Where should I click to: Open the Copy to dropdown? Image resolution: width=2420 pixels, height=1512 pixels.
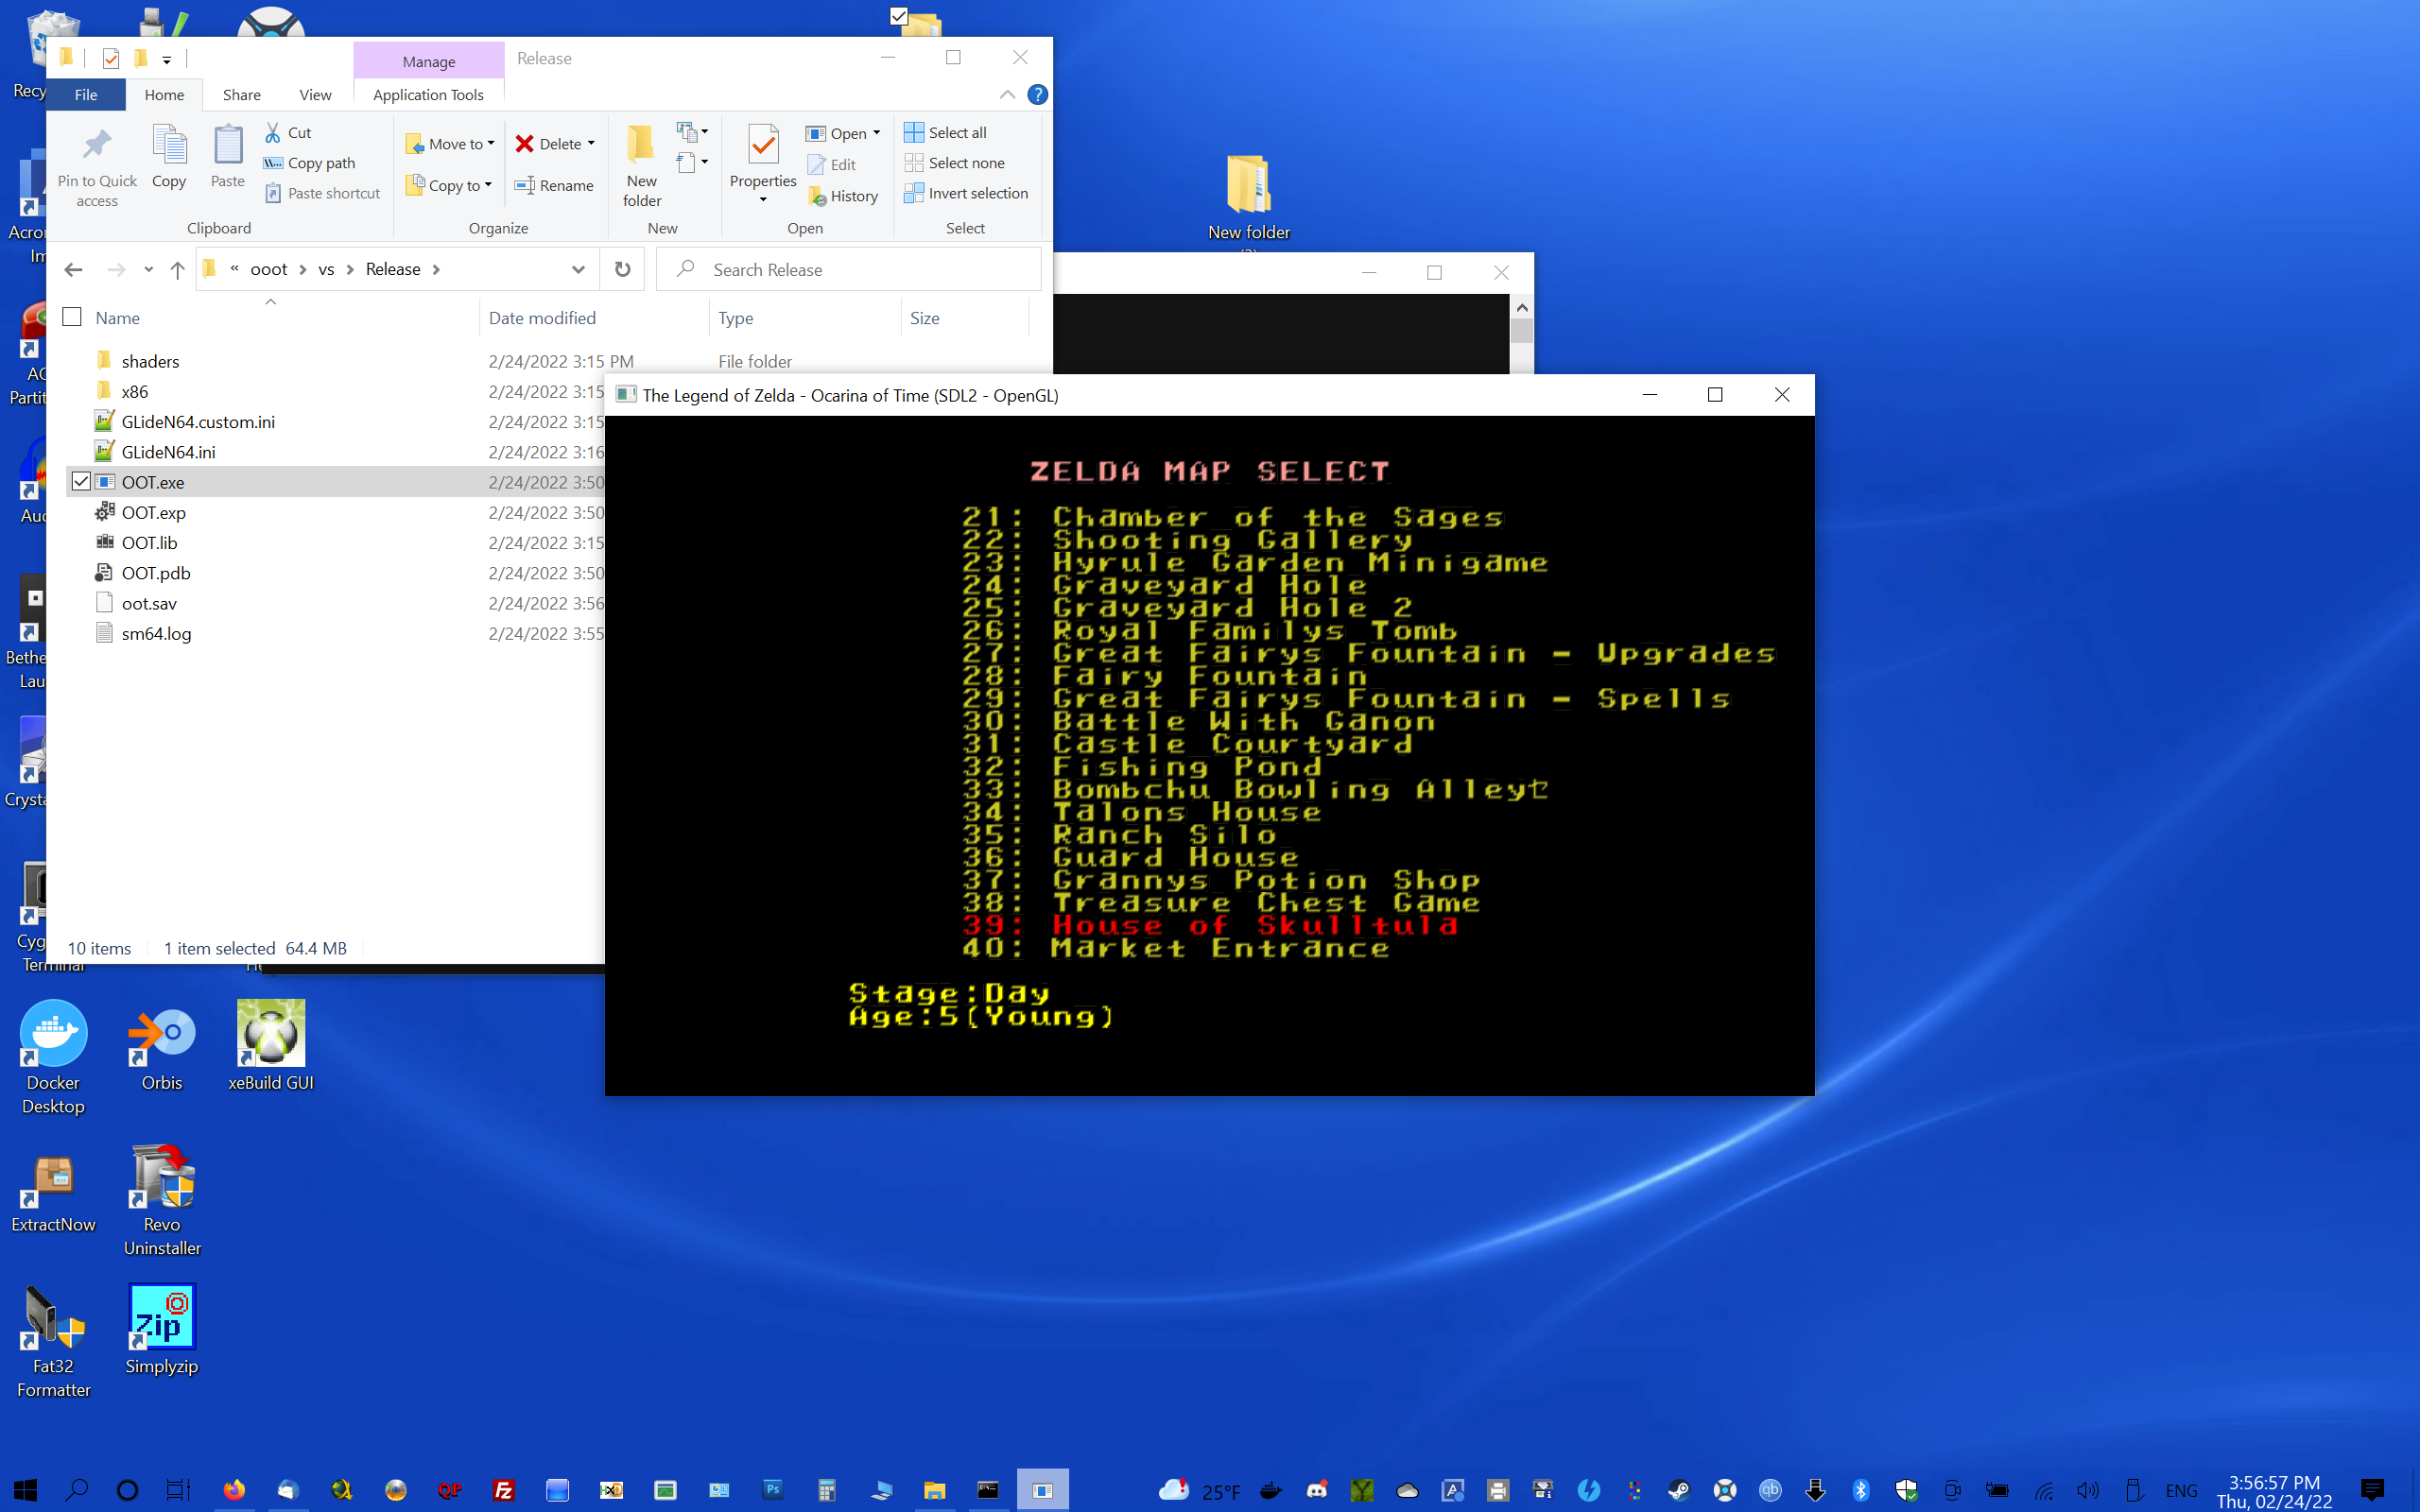[449, 185]
